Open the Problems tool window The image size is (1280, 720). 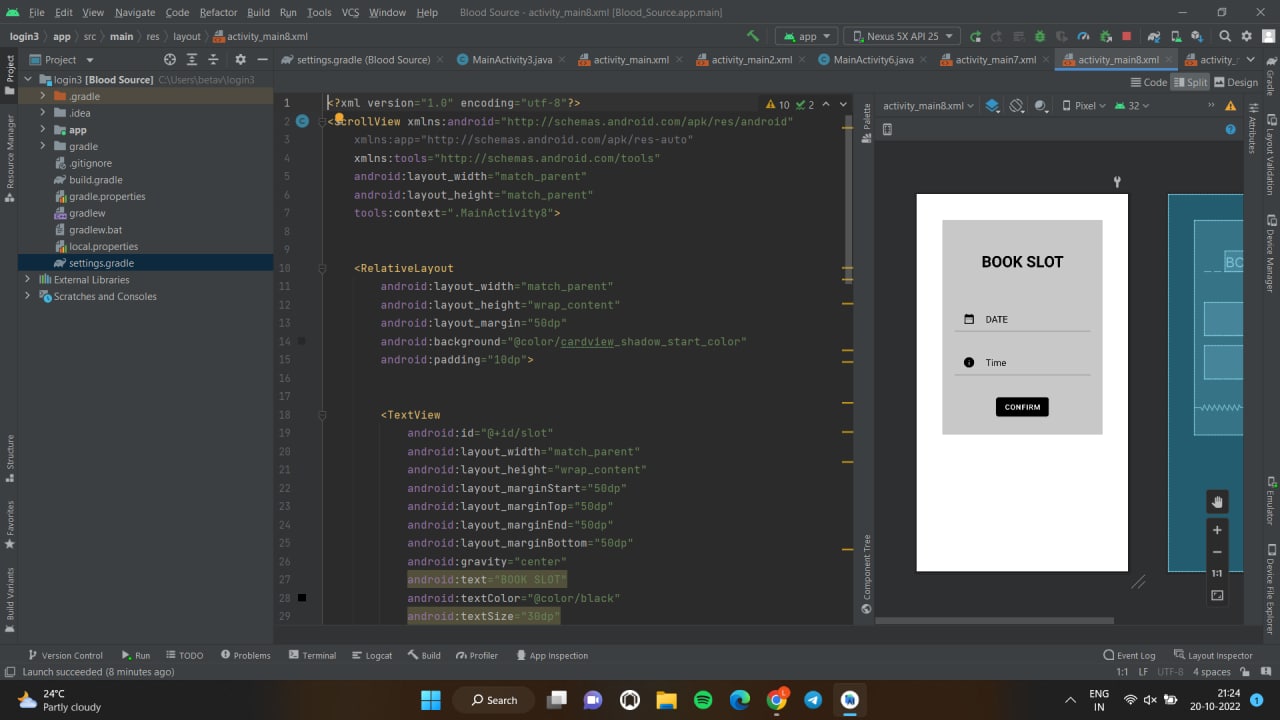point(245,655)
